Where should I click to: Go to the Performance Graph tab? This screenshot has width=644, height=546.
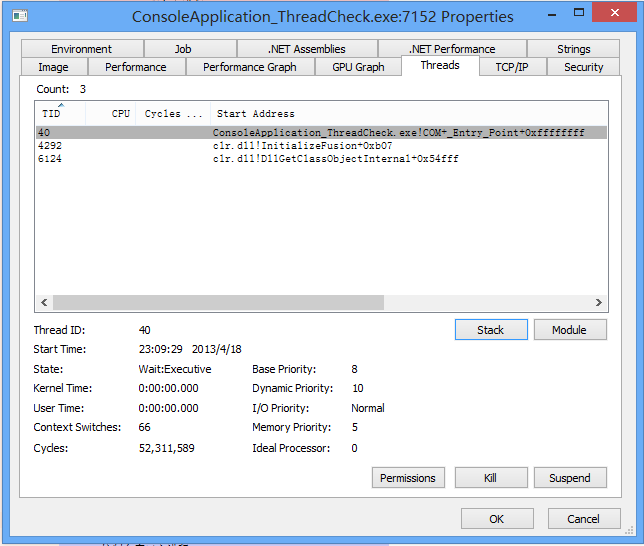click(249, 67)
